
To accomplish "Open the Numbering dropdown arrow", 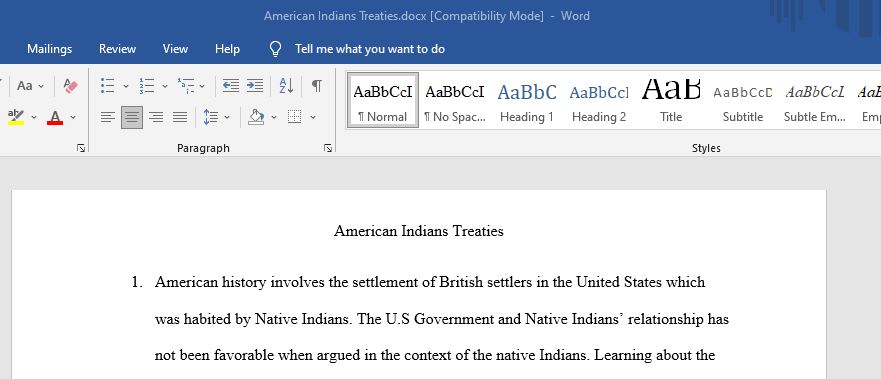I will pyautogui.click(x=165, y=86).
